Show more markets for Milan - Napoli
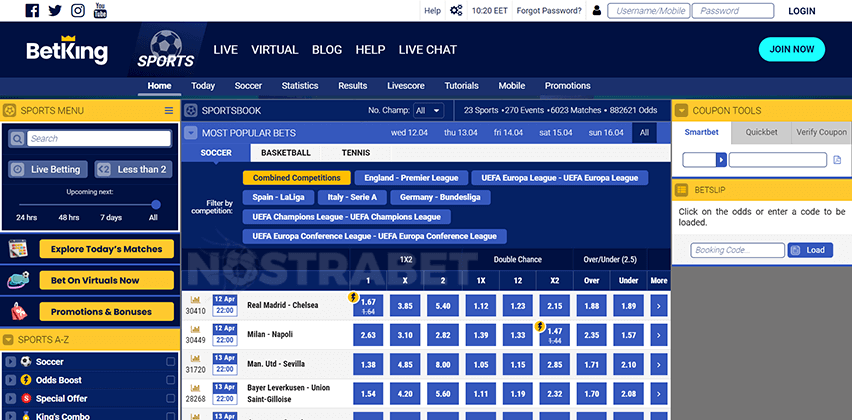852x420 pixels. pos(659,335)
